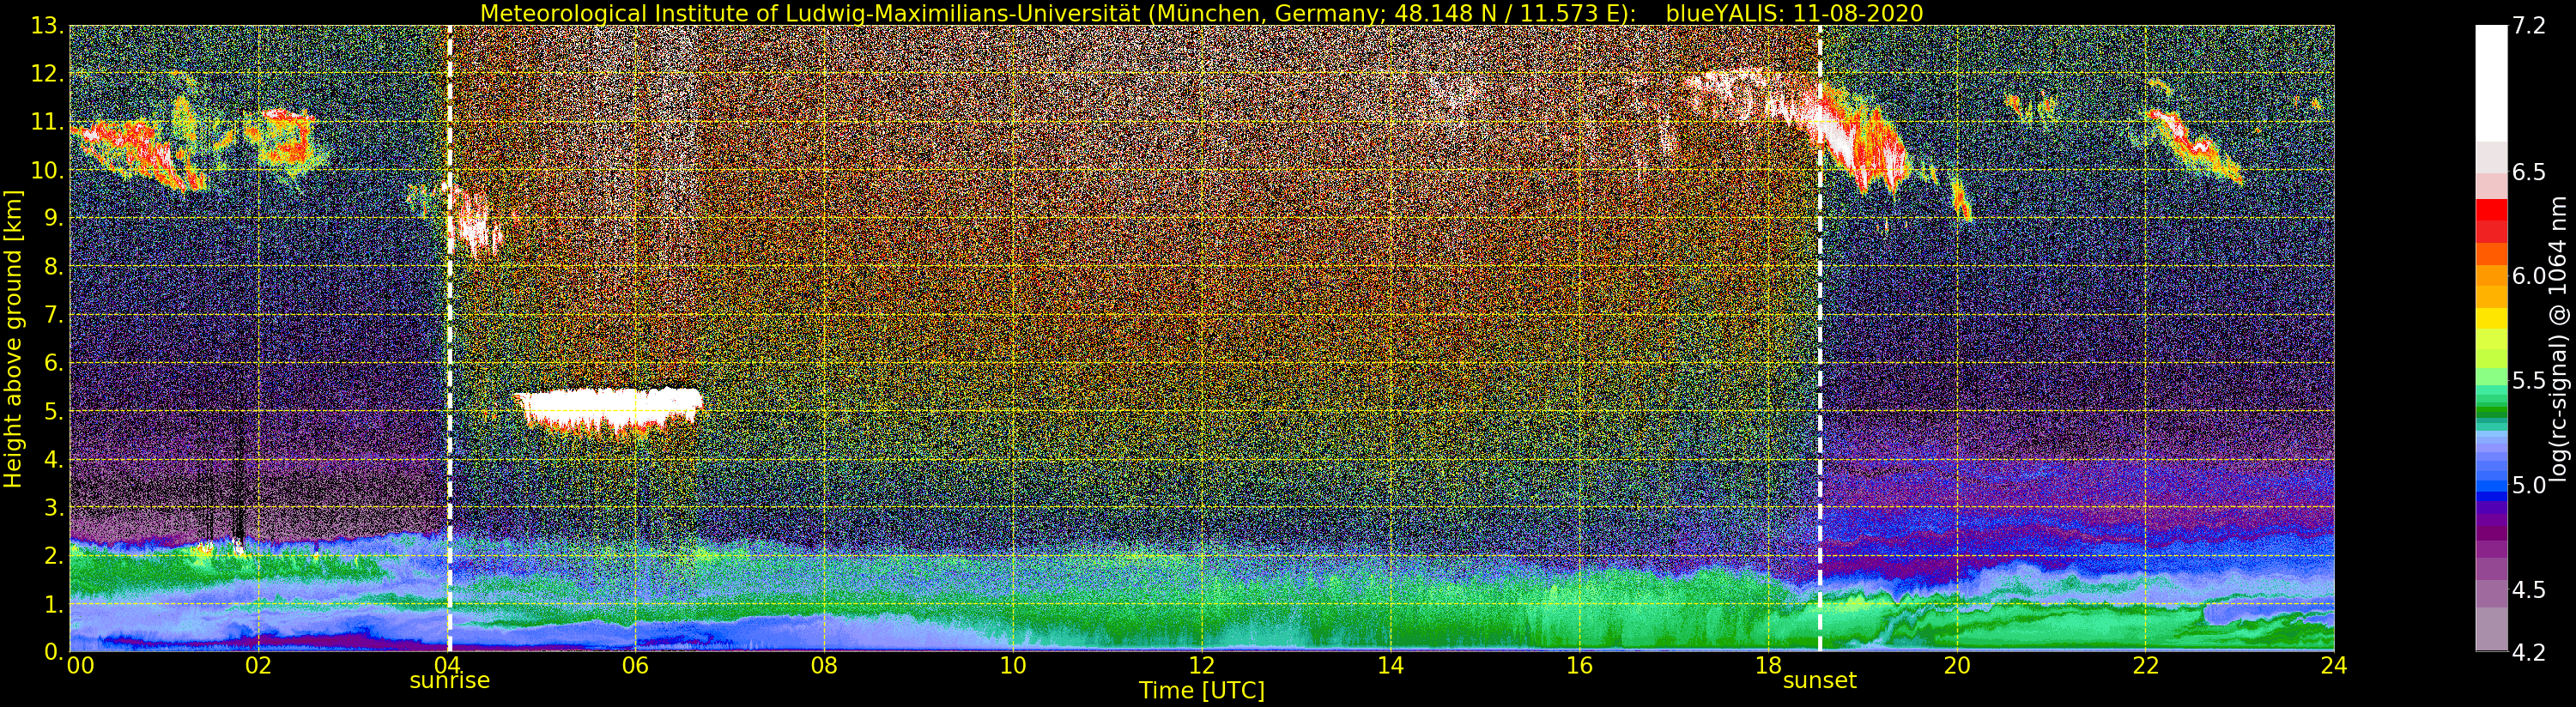Select the 12 hour tick on time axis

point(1201,666)
